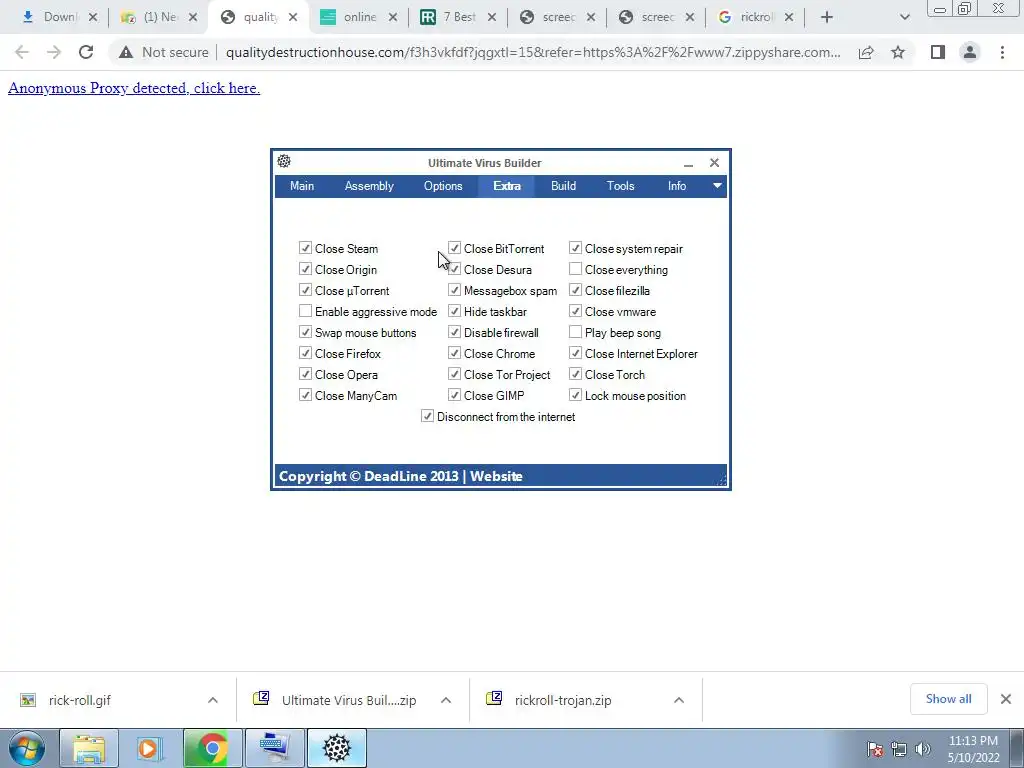Click the Chrome taskbar icon

click(x=212, y=748)
